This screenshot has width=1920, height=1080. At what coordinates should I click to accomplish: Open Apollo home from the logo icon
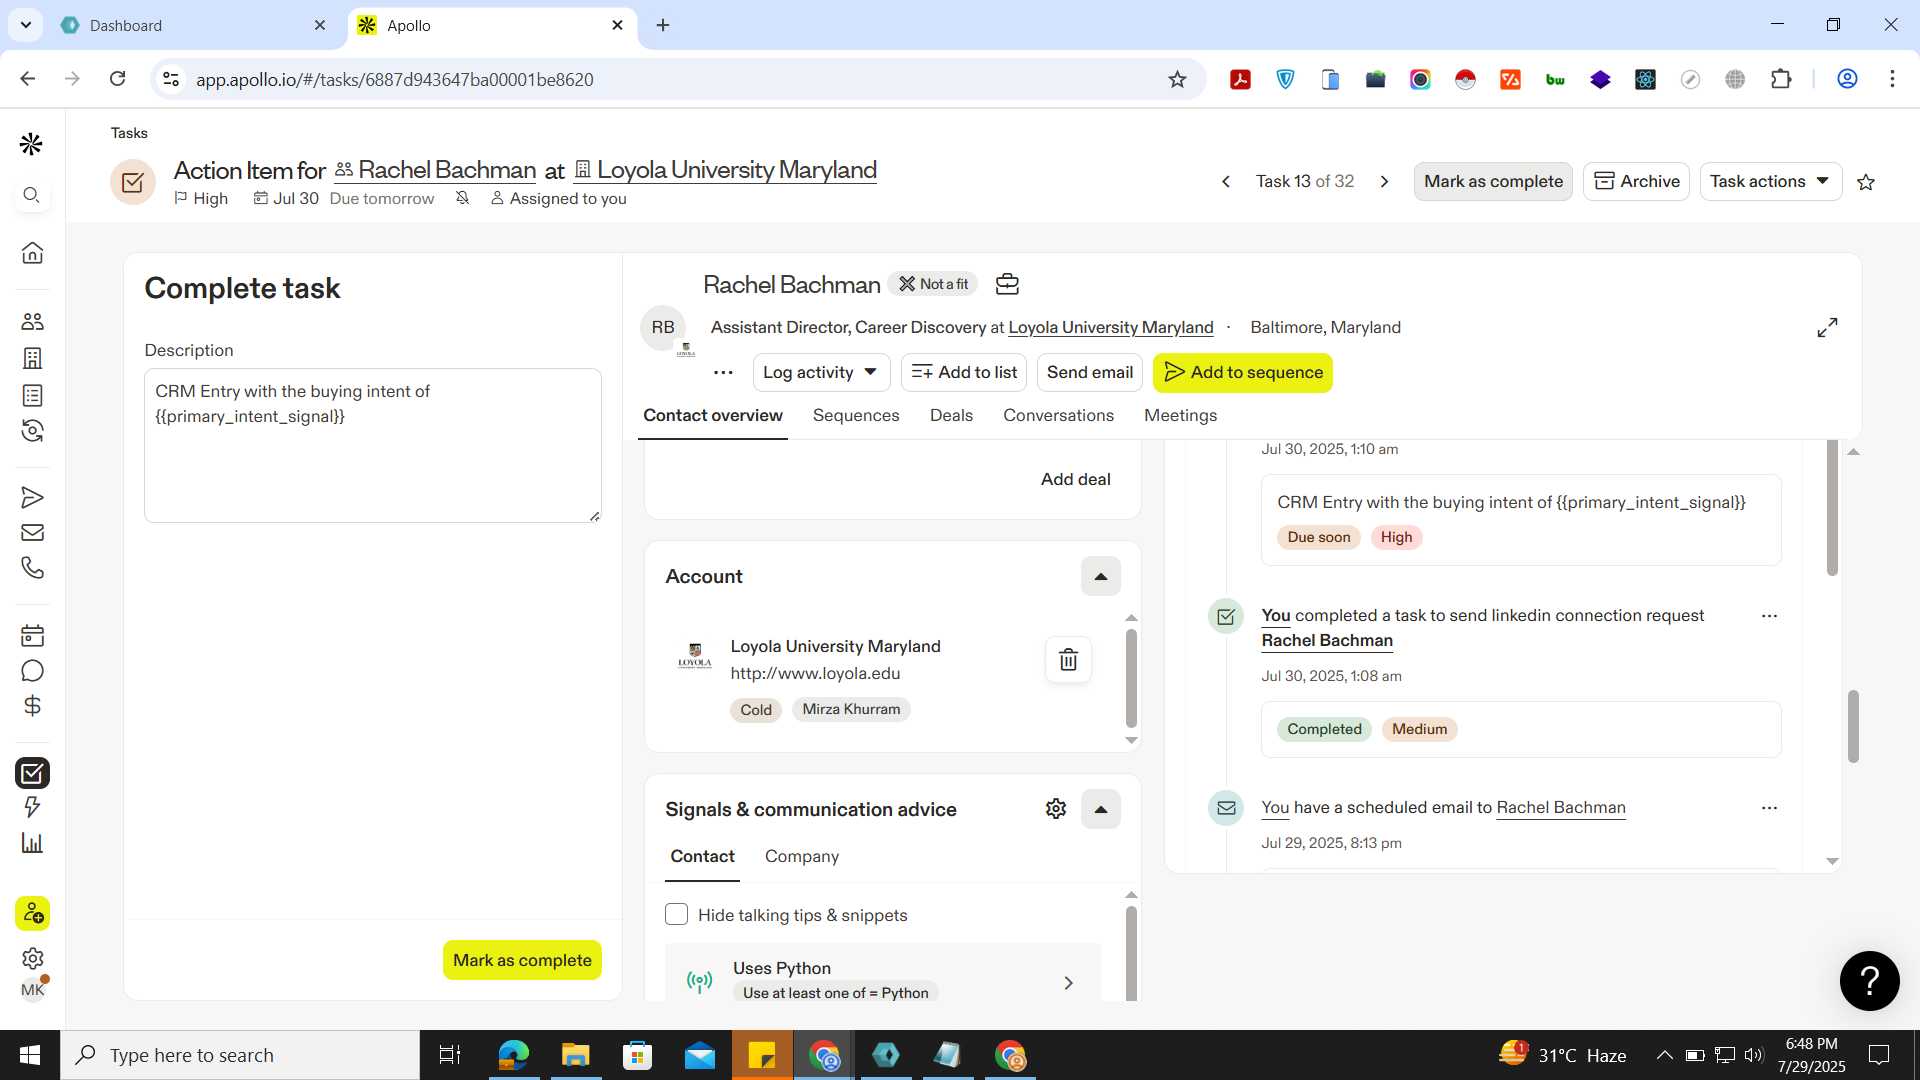31,144
